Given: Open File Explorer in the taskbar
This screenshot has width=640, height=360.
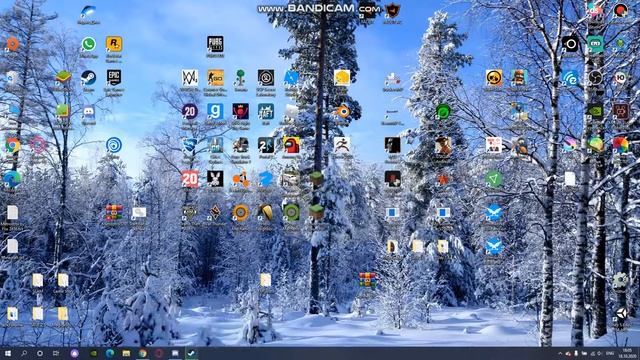Looking at the screenshot, I should tap(126, 353).
